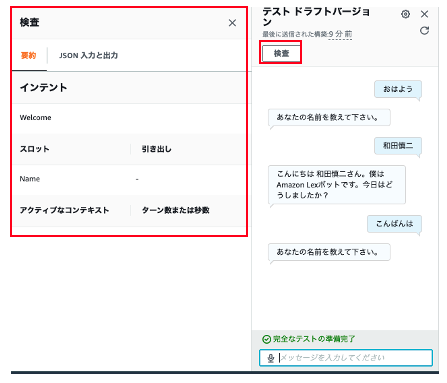Click the スロット column header
447x383 pixels.
[34, 149]
